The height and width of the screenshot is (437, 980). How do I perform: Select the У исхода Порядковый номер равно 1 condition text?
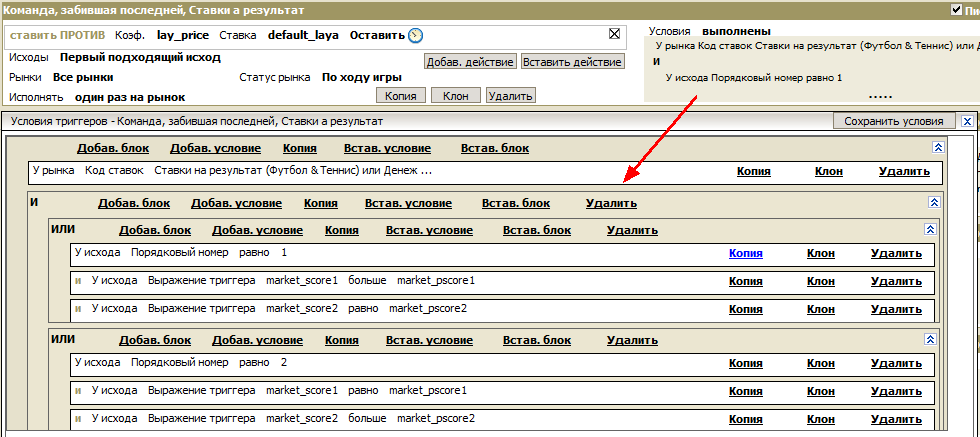pyautogui.click(x=181, y=253)
